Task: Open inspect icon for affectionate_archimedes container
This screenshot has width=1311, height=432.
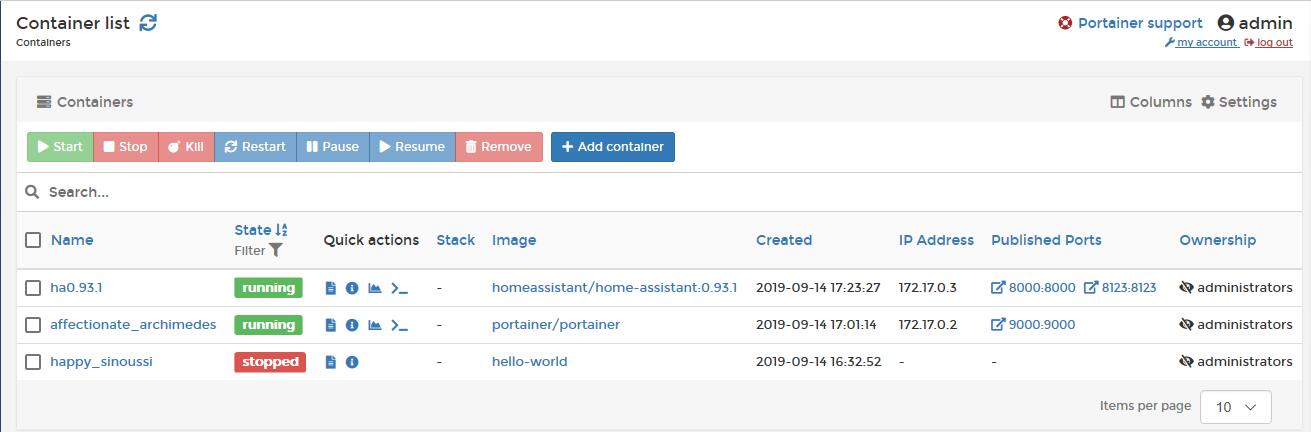Action: 352,325
